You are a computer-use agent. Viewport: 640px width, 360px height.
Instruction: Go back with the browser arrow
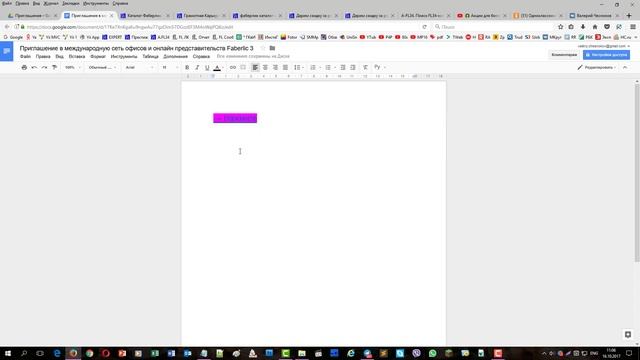(7, 27)
